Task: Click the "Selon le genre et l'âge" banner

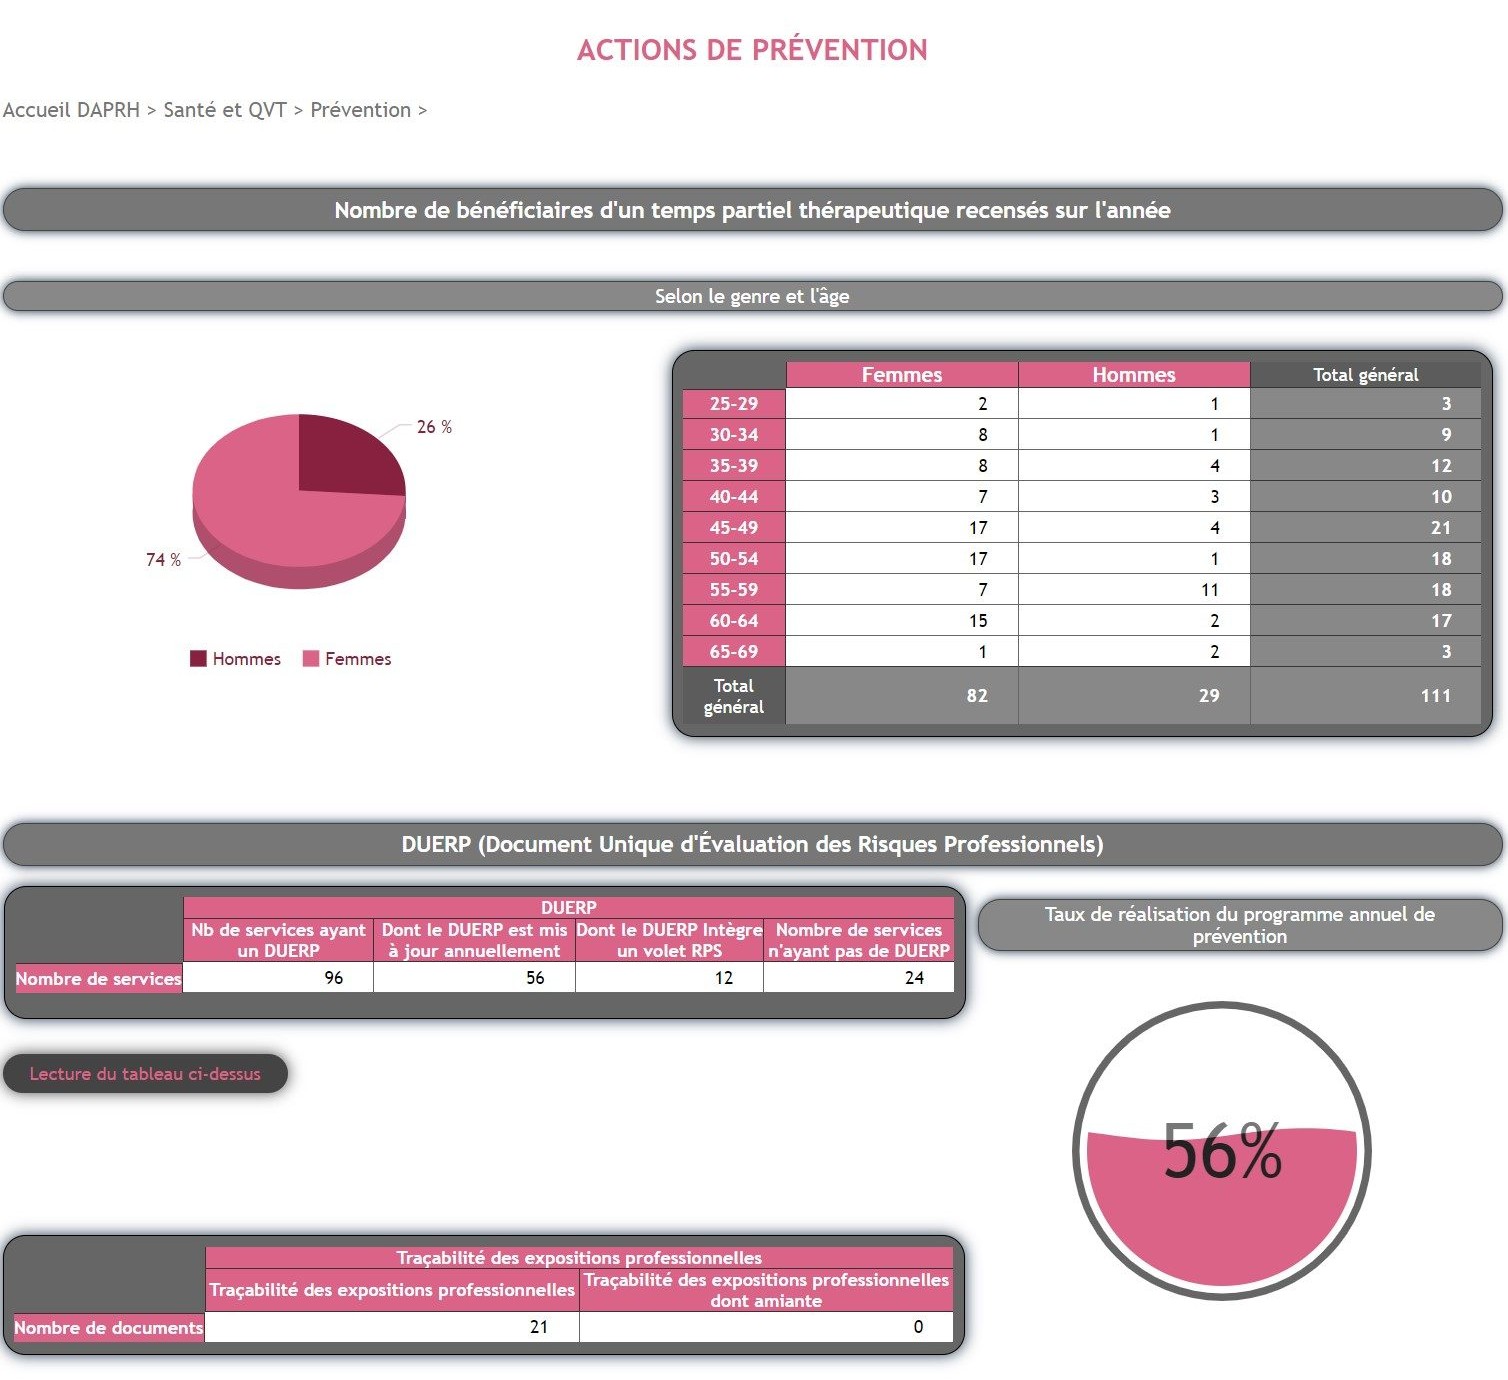Action: point(752,296)
